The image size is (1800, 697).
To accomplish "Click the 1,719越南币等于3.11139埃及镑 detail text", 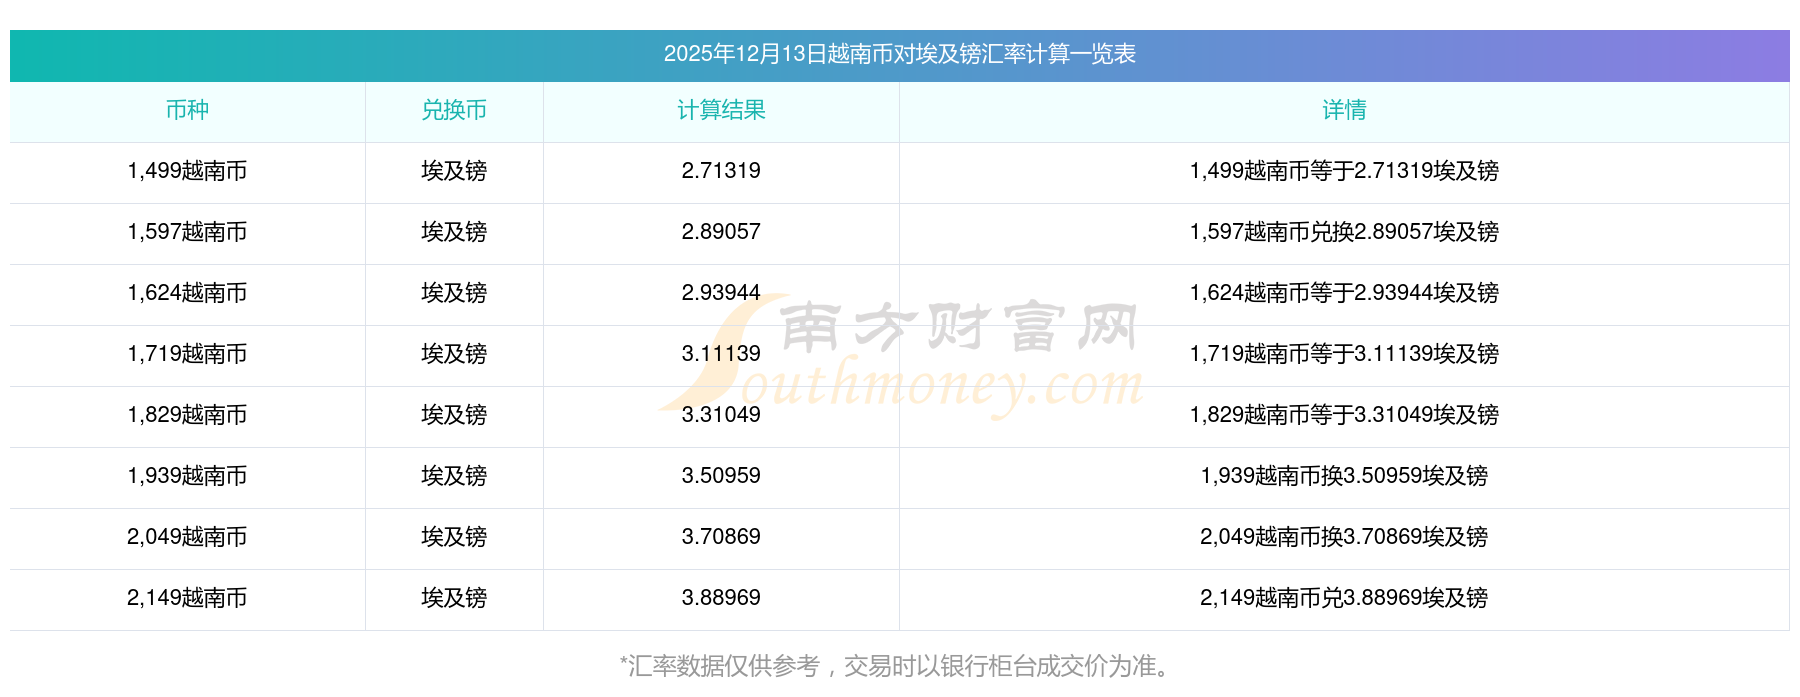I will pyautogui.click(x=1344, y=354).
